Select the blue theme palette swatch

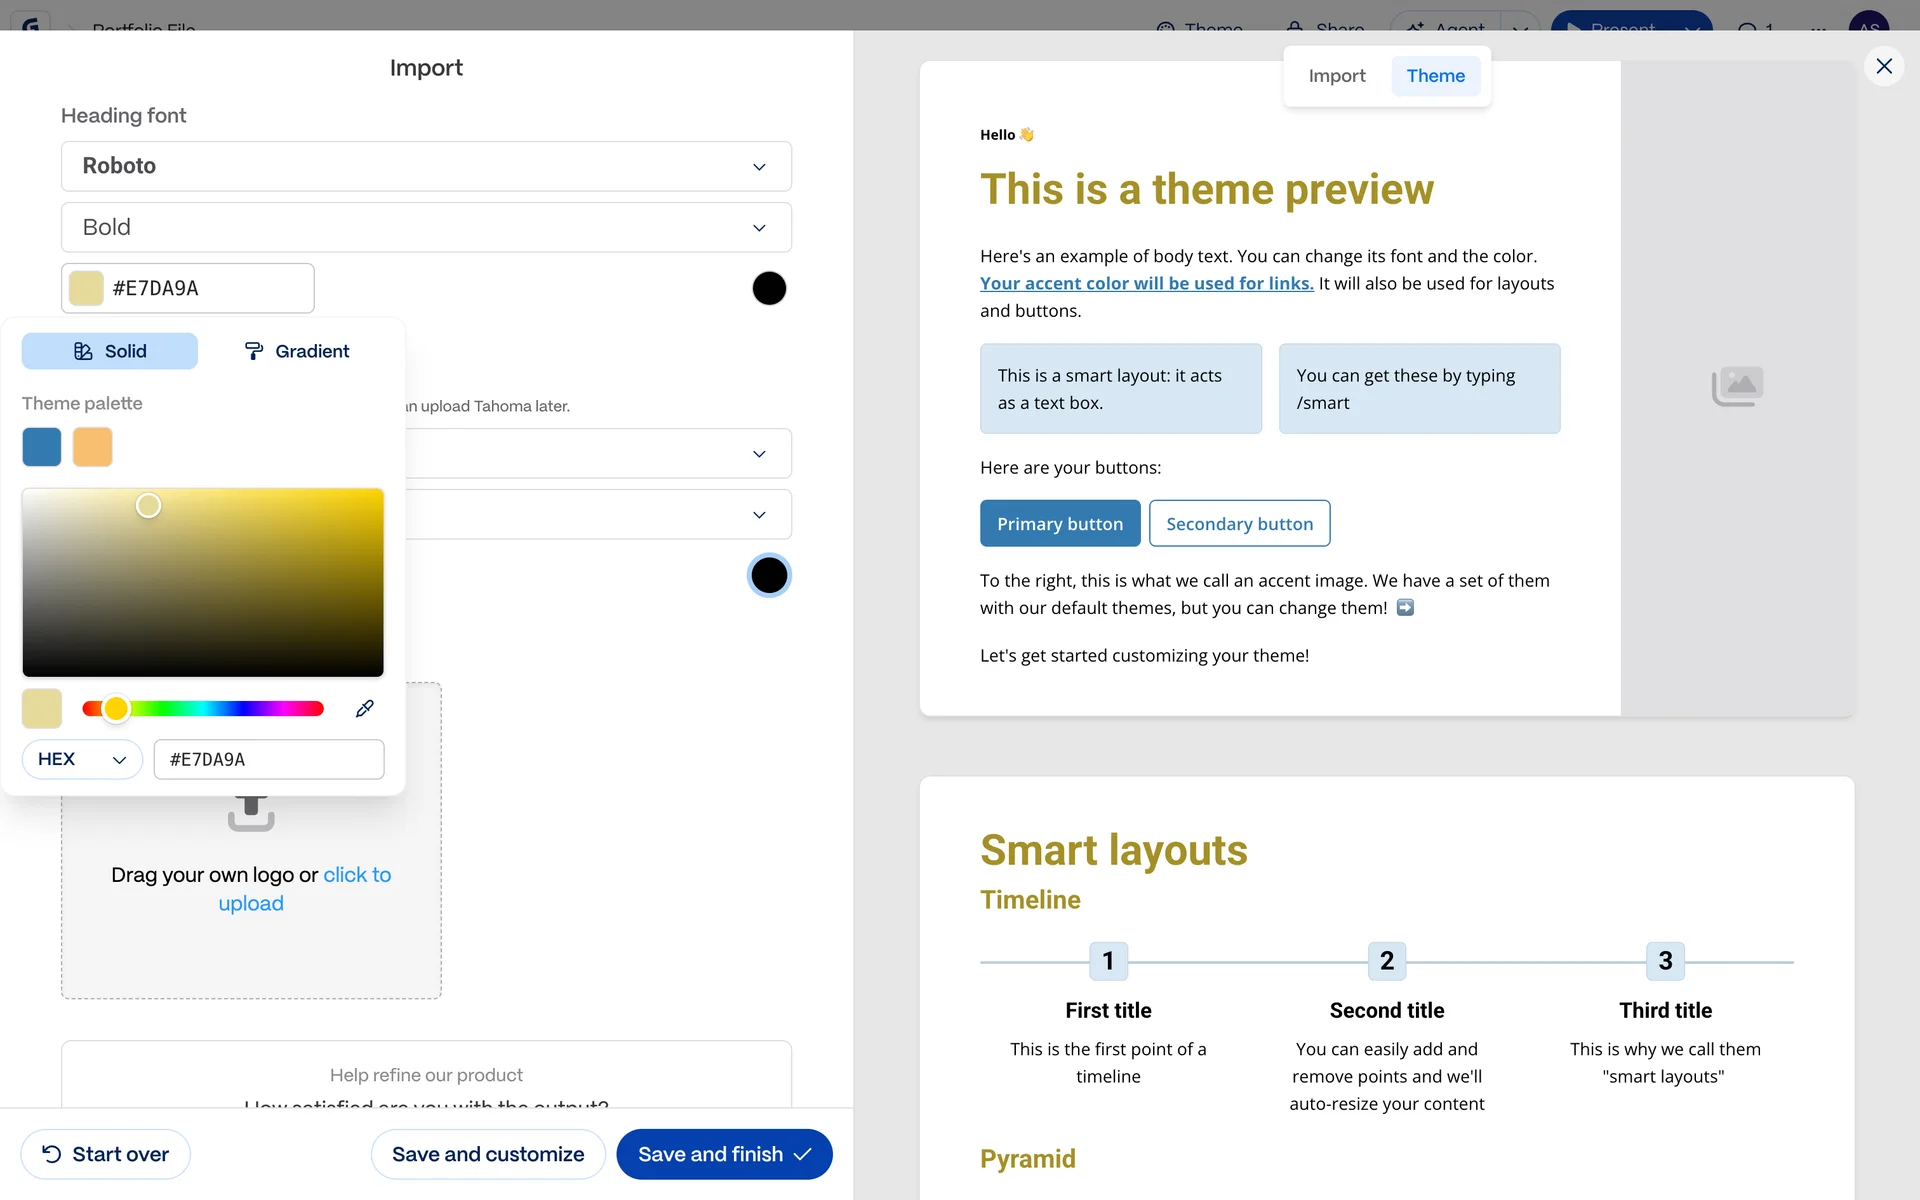(x=42, y=447)
